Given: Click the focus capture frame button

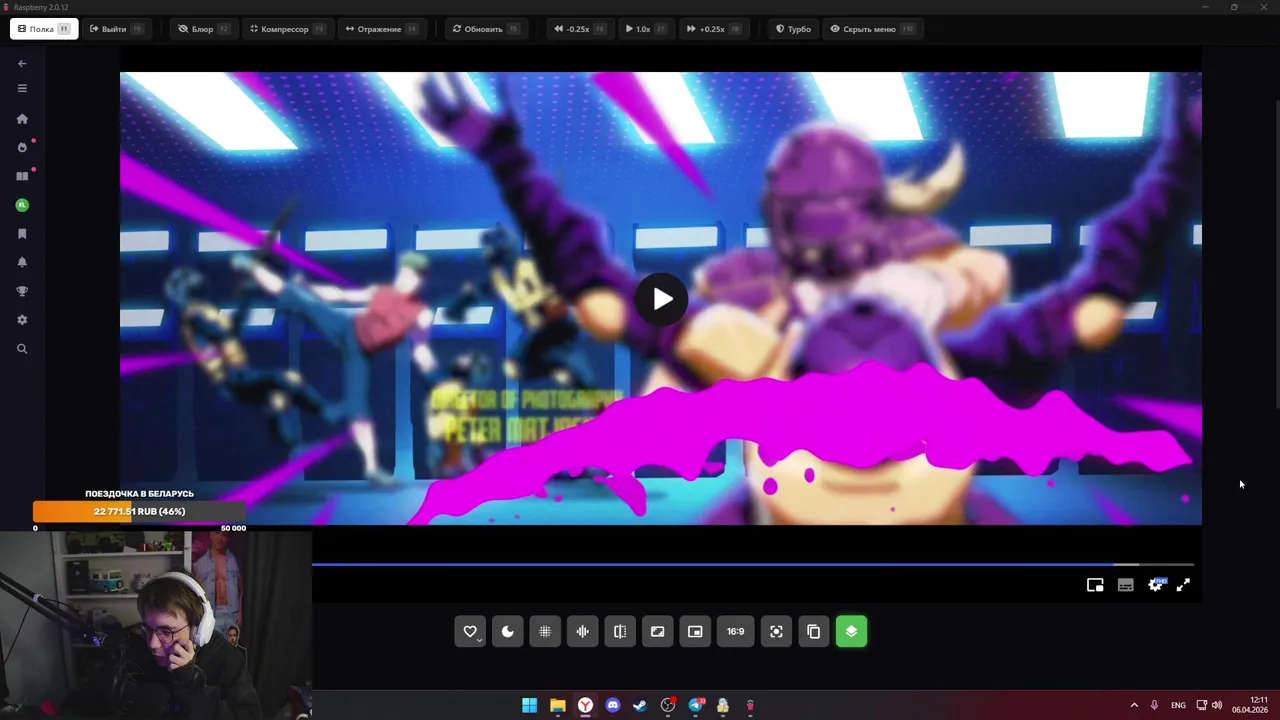Looking at the screenshot, I should (776, 631).
